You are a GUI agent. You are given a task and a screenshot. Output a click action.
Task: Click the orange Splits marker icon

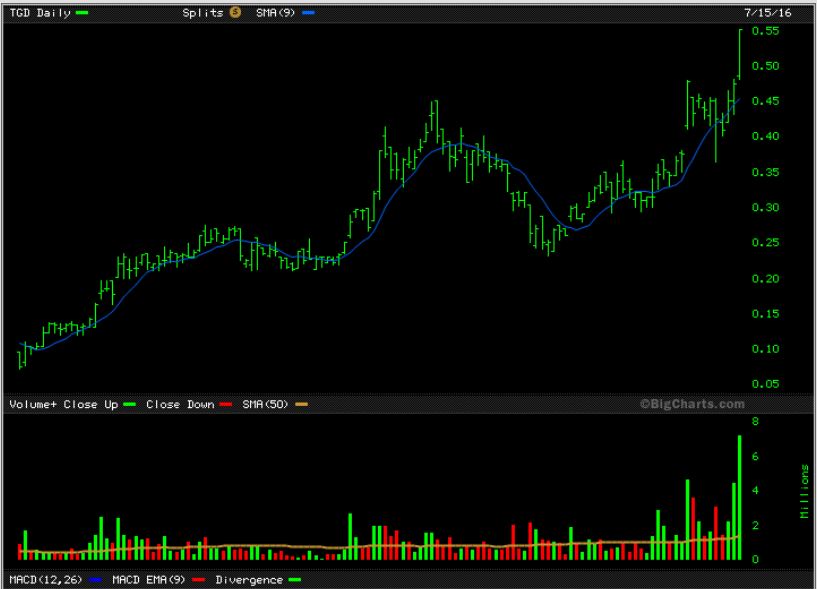point(234,12)
